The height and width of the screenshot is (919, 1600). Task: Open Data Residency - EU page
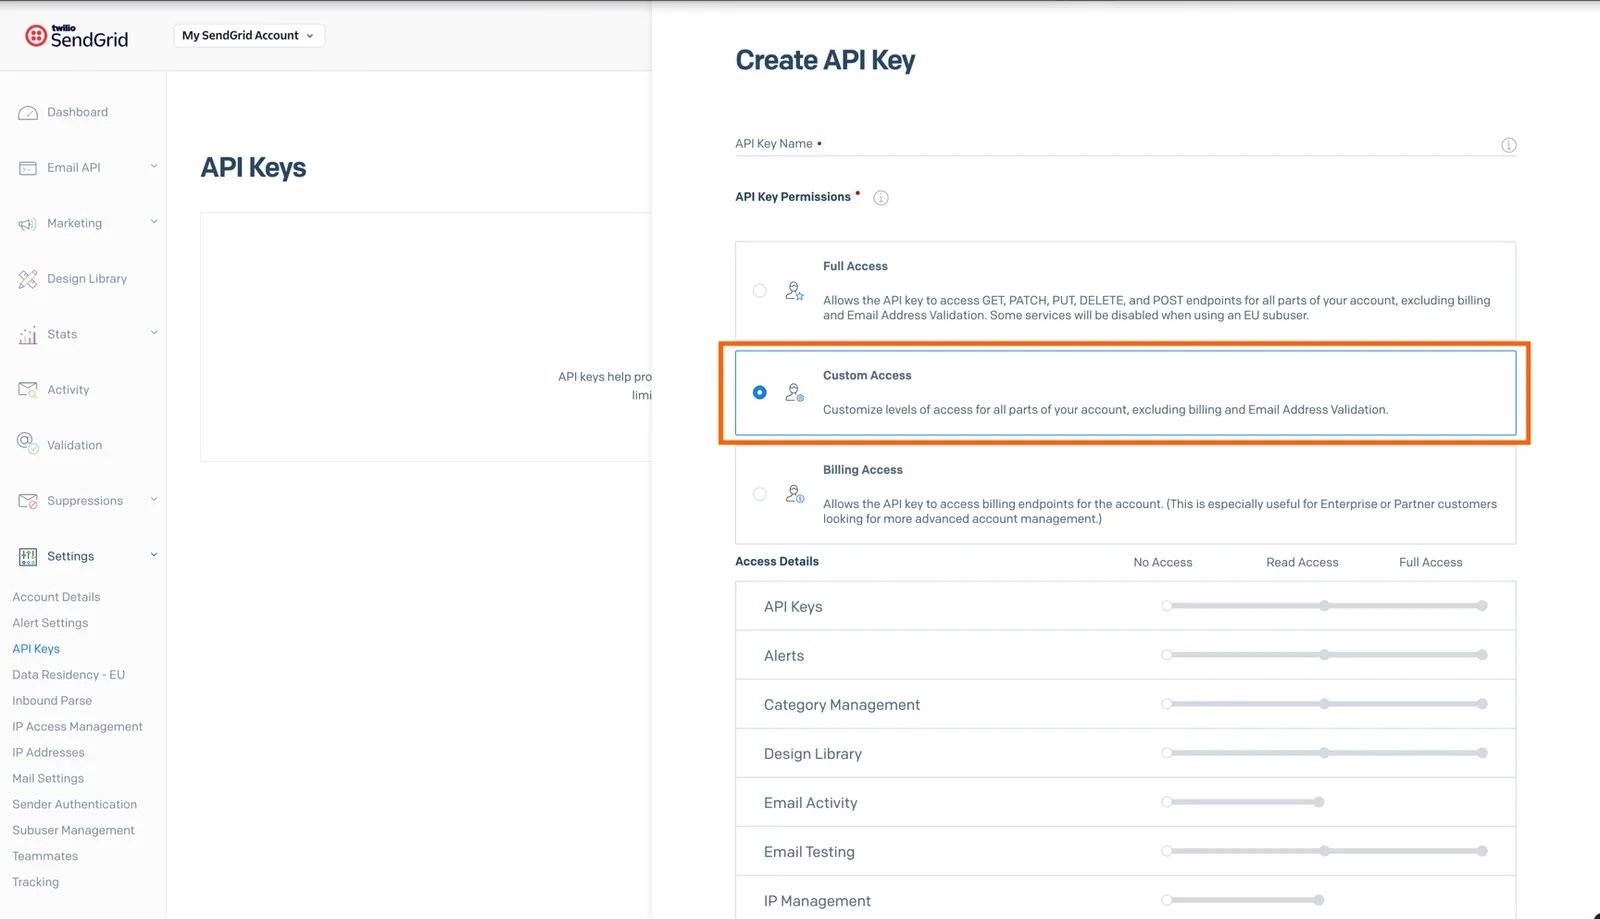pyautogui.click(x=68, y=675)
